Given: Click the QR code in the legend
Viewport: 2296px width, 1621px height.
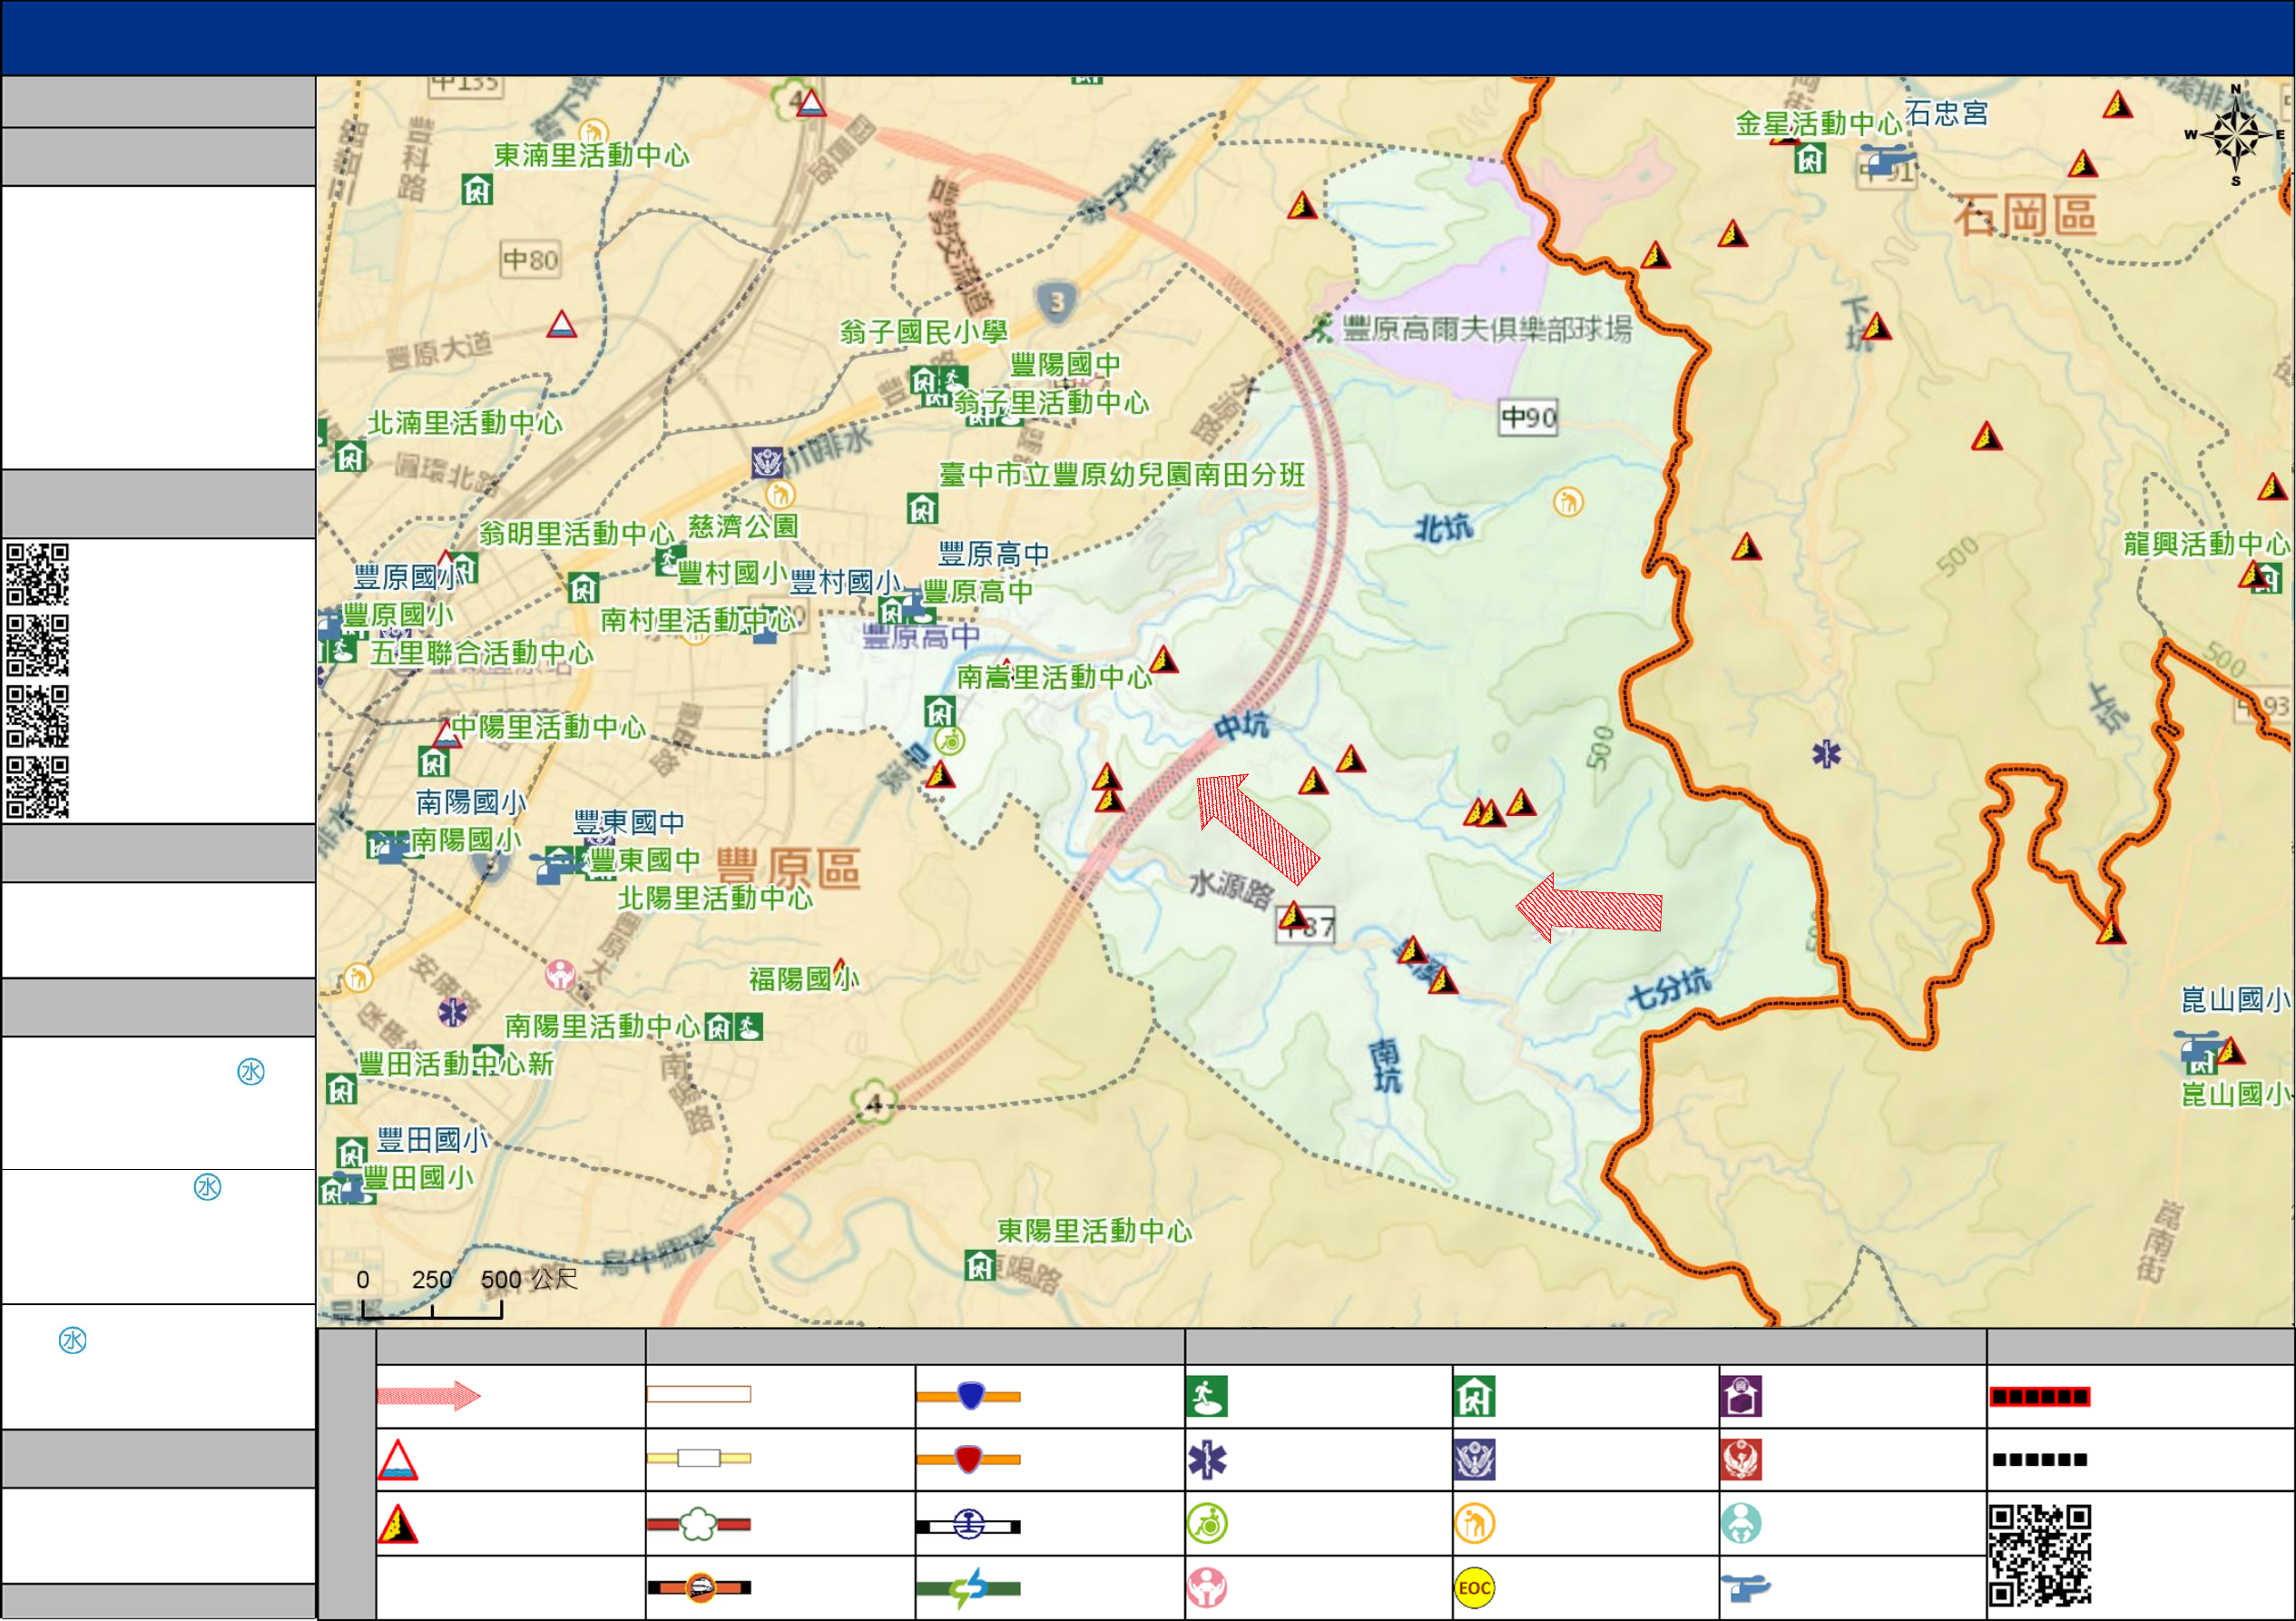Looking at the screenshot, I should click(x=2040, y=1556).
